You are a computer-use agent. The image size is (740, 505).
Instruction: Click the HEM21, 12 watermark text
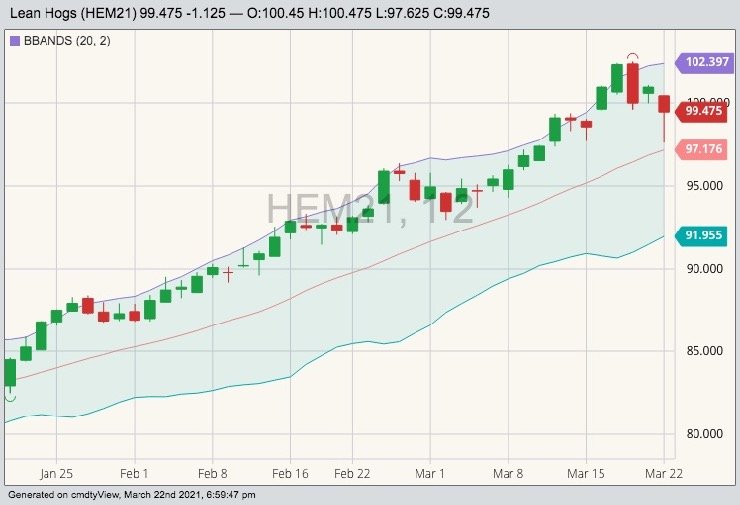(x=370, y=209)
